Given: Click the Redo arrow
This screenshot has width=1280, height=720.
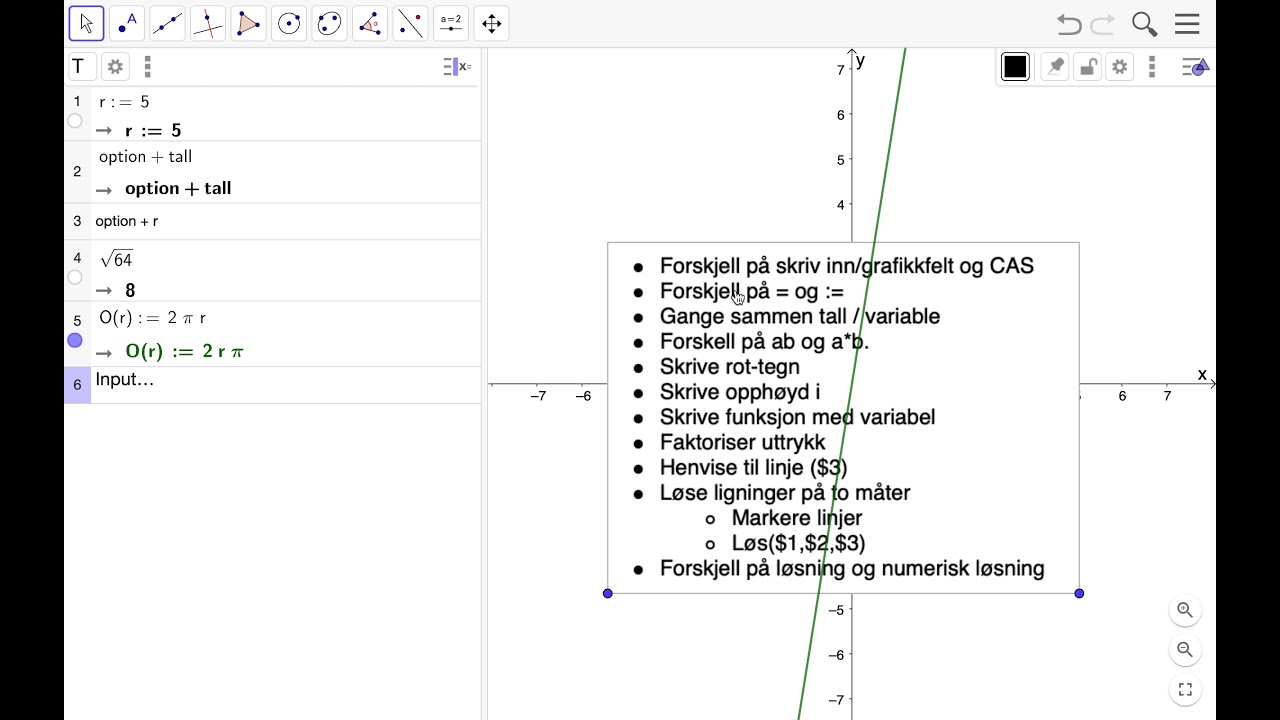Looking at the screenshot, I should pyautogui.click(x=1103, y=24).
